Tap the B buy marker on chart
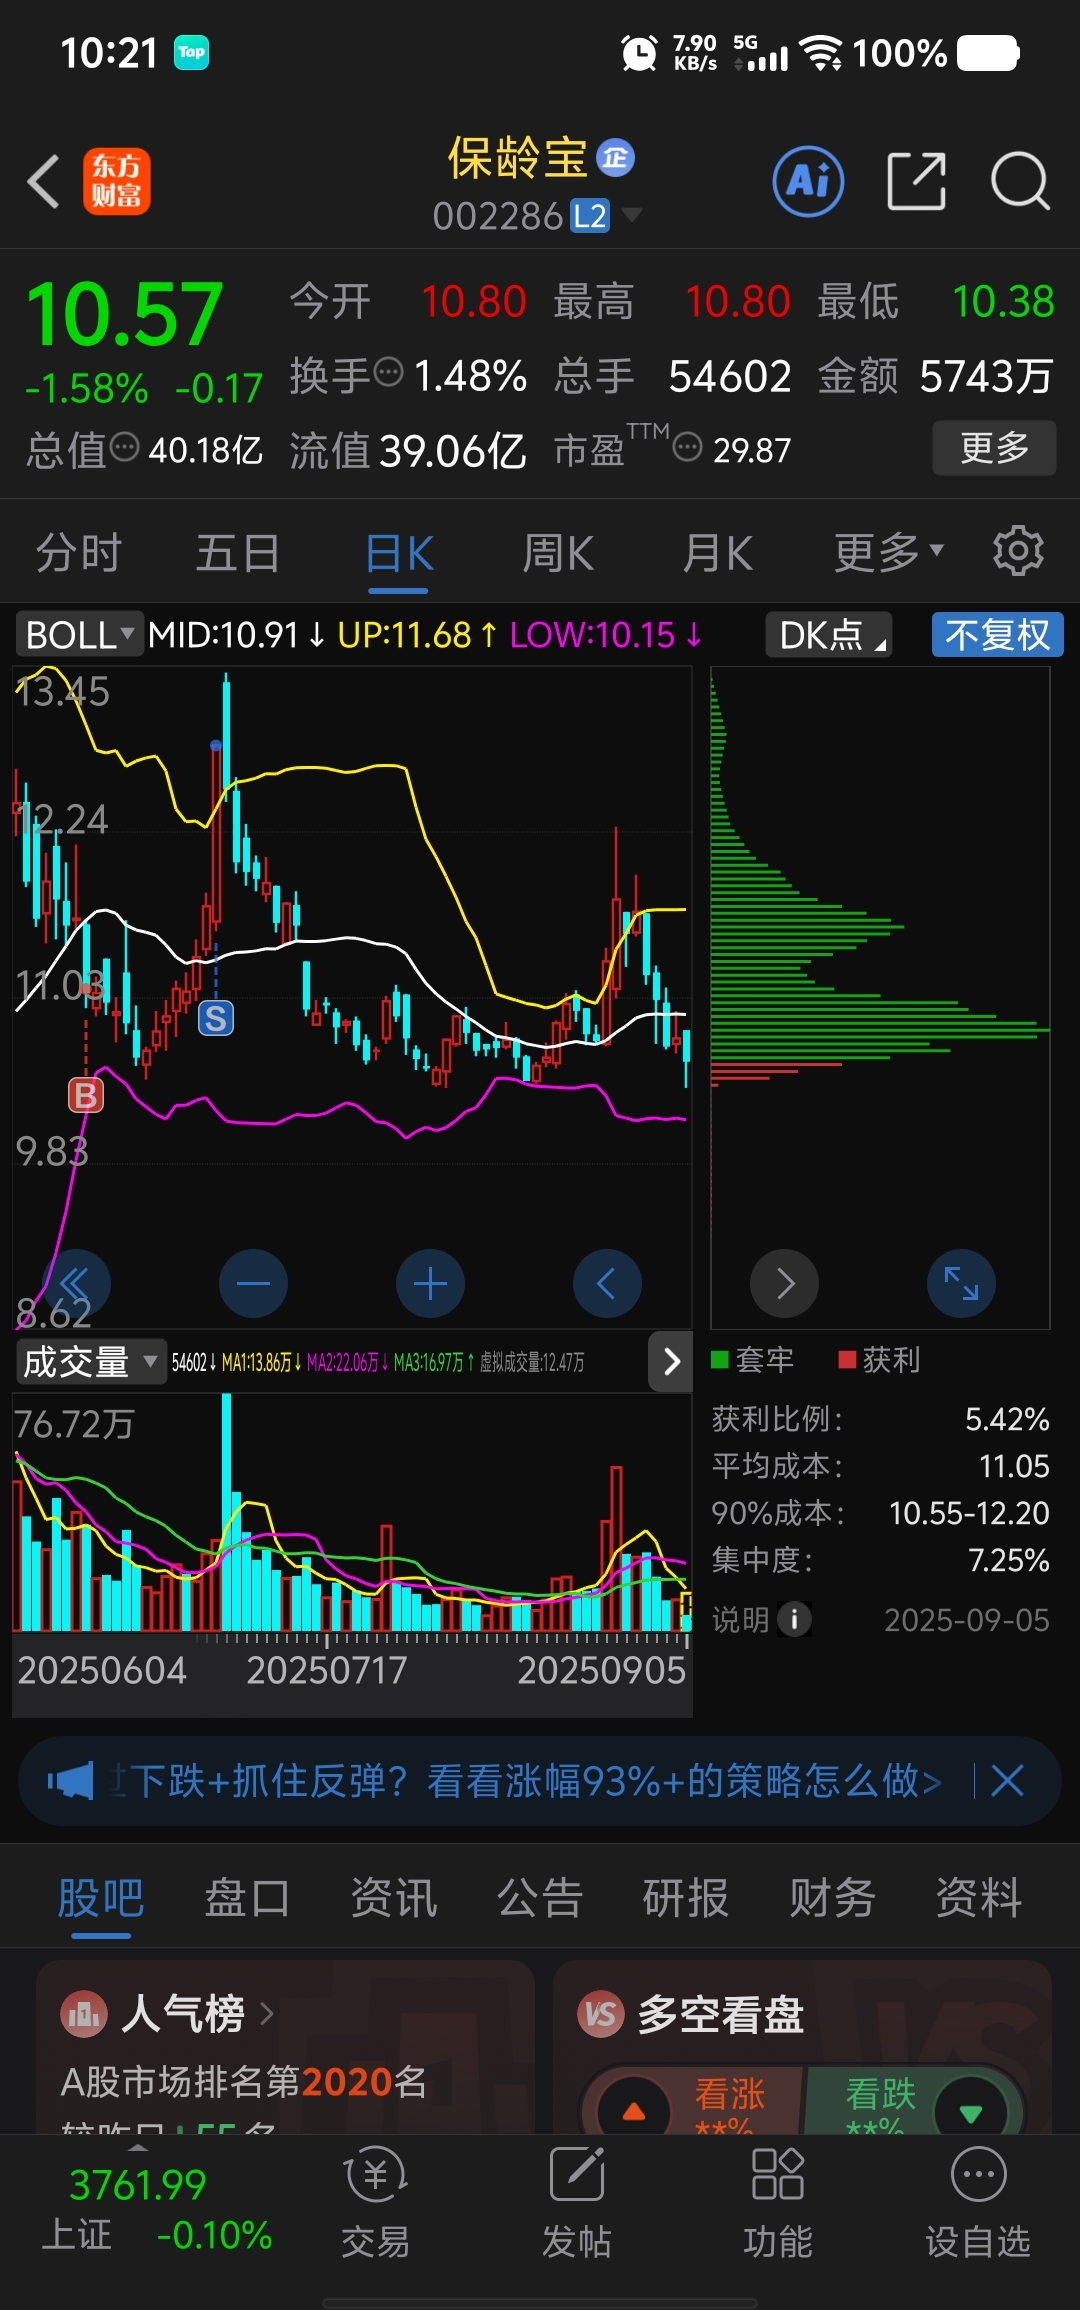Viewport: 1080px width, 2310px height. 86,1096
